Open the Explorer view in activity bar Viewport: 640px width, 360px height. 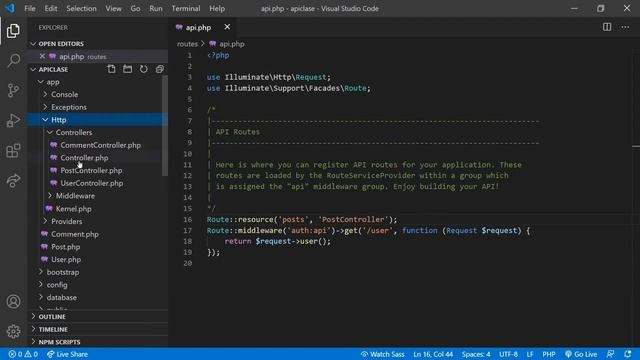tap(13, 31)
